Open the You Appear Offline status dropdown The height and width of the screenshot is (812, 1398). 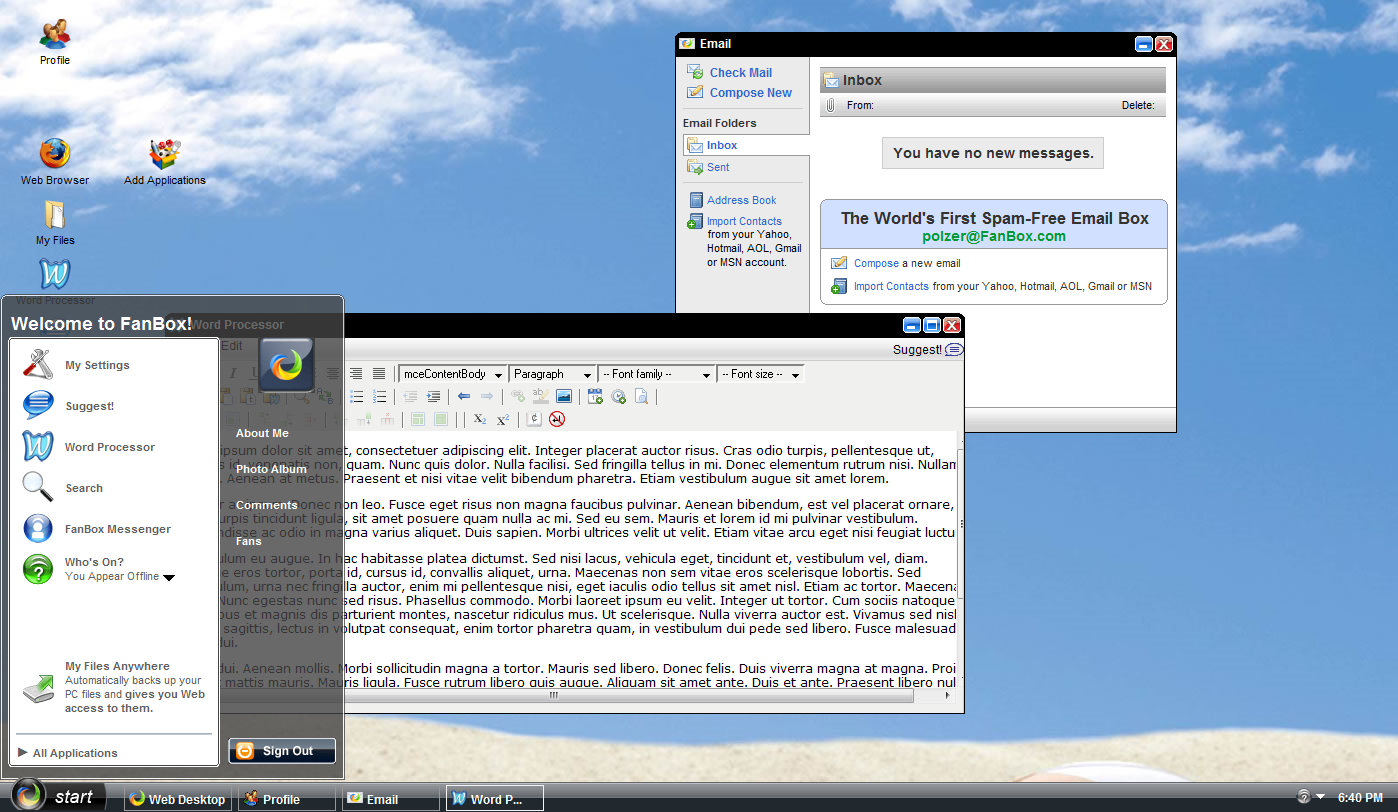point(169,578)
